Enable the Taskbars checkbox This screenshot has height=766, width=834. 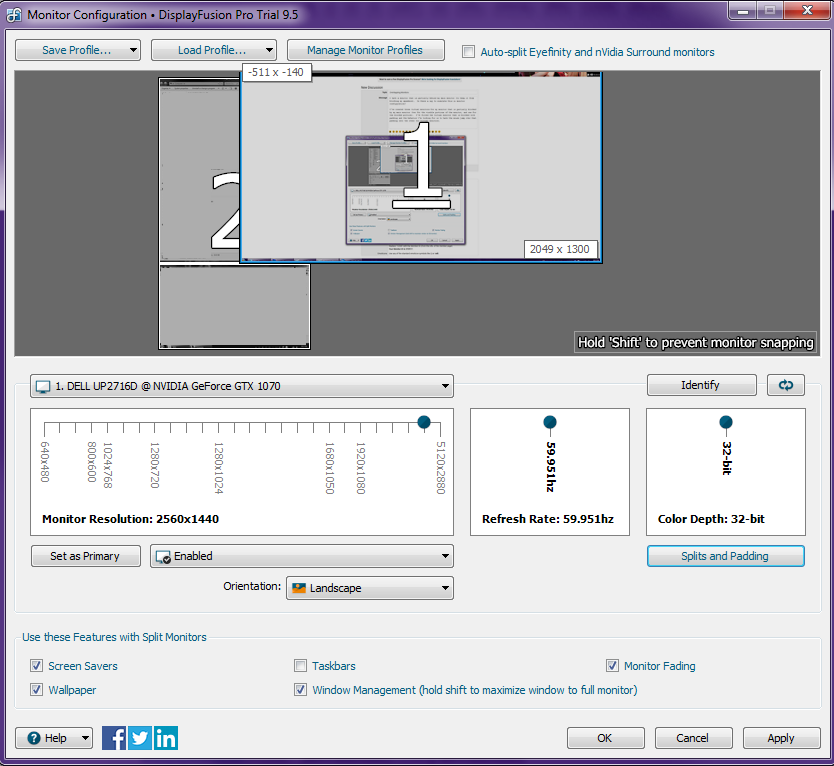[x=301, y=666]
